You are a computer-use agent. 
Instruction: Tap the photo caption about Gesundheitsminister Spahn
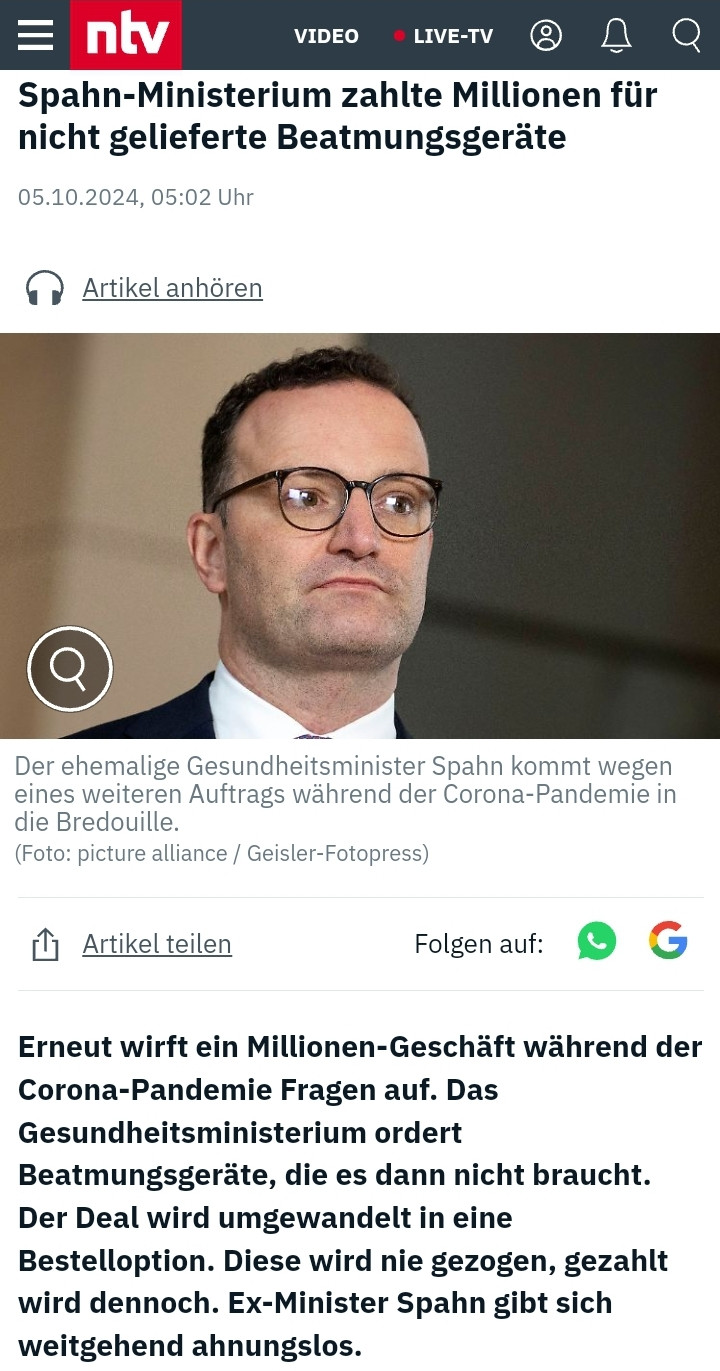[345, 794]
